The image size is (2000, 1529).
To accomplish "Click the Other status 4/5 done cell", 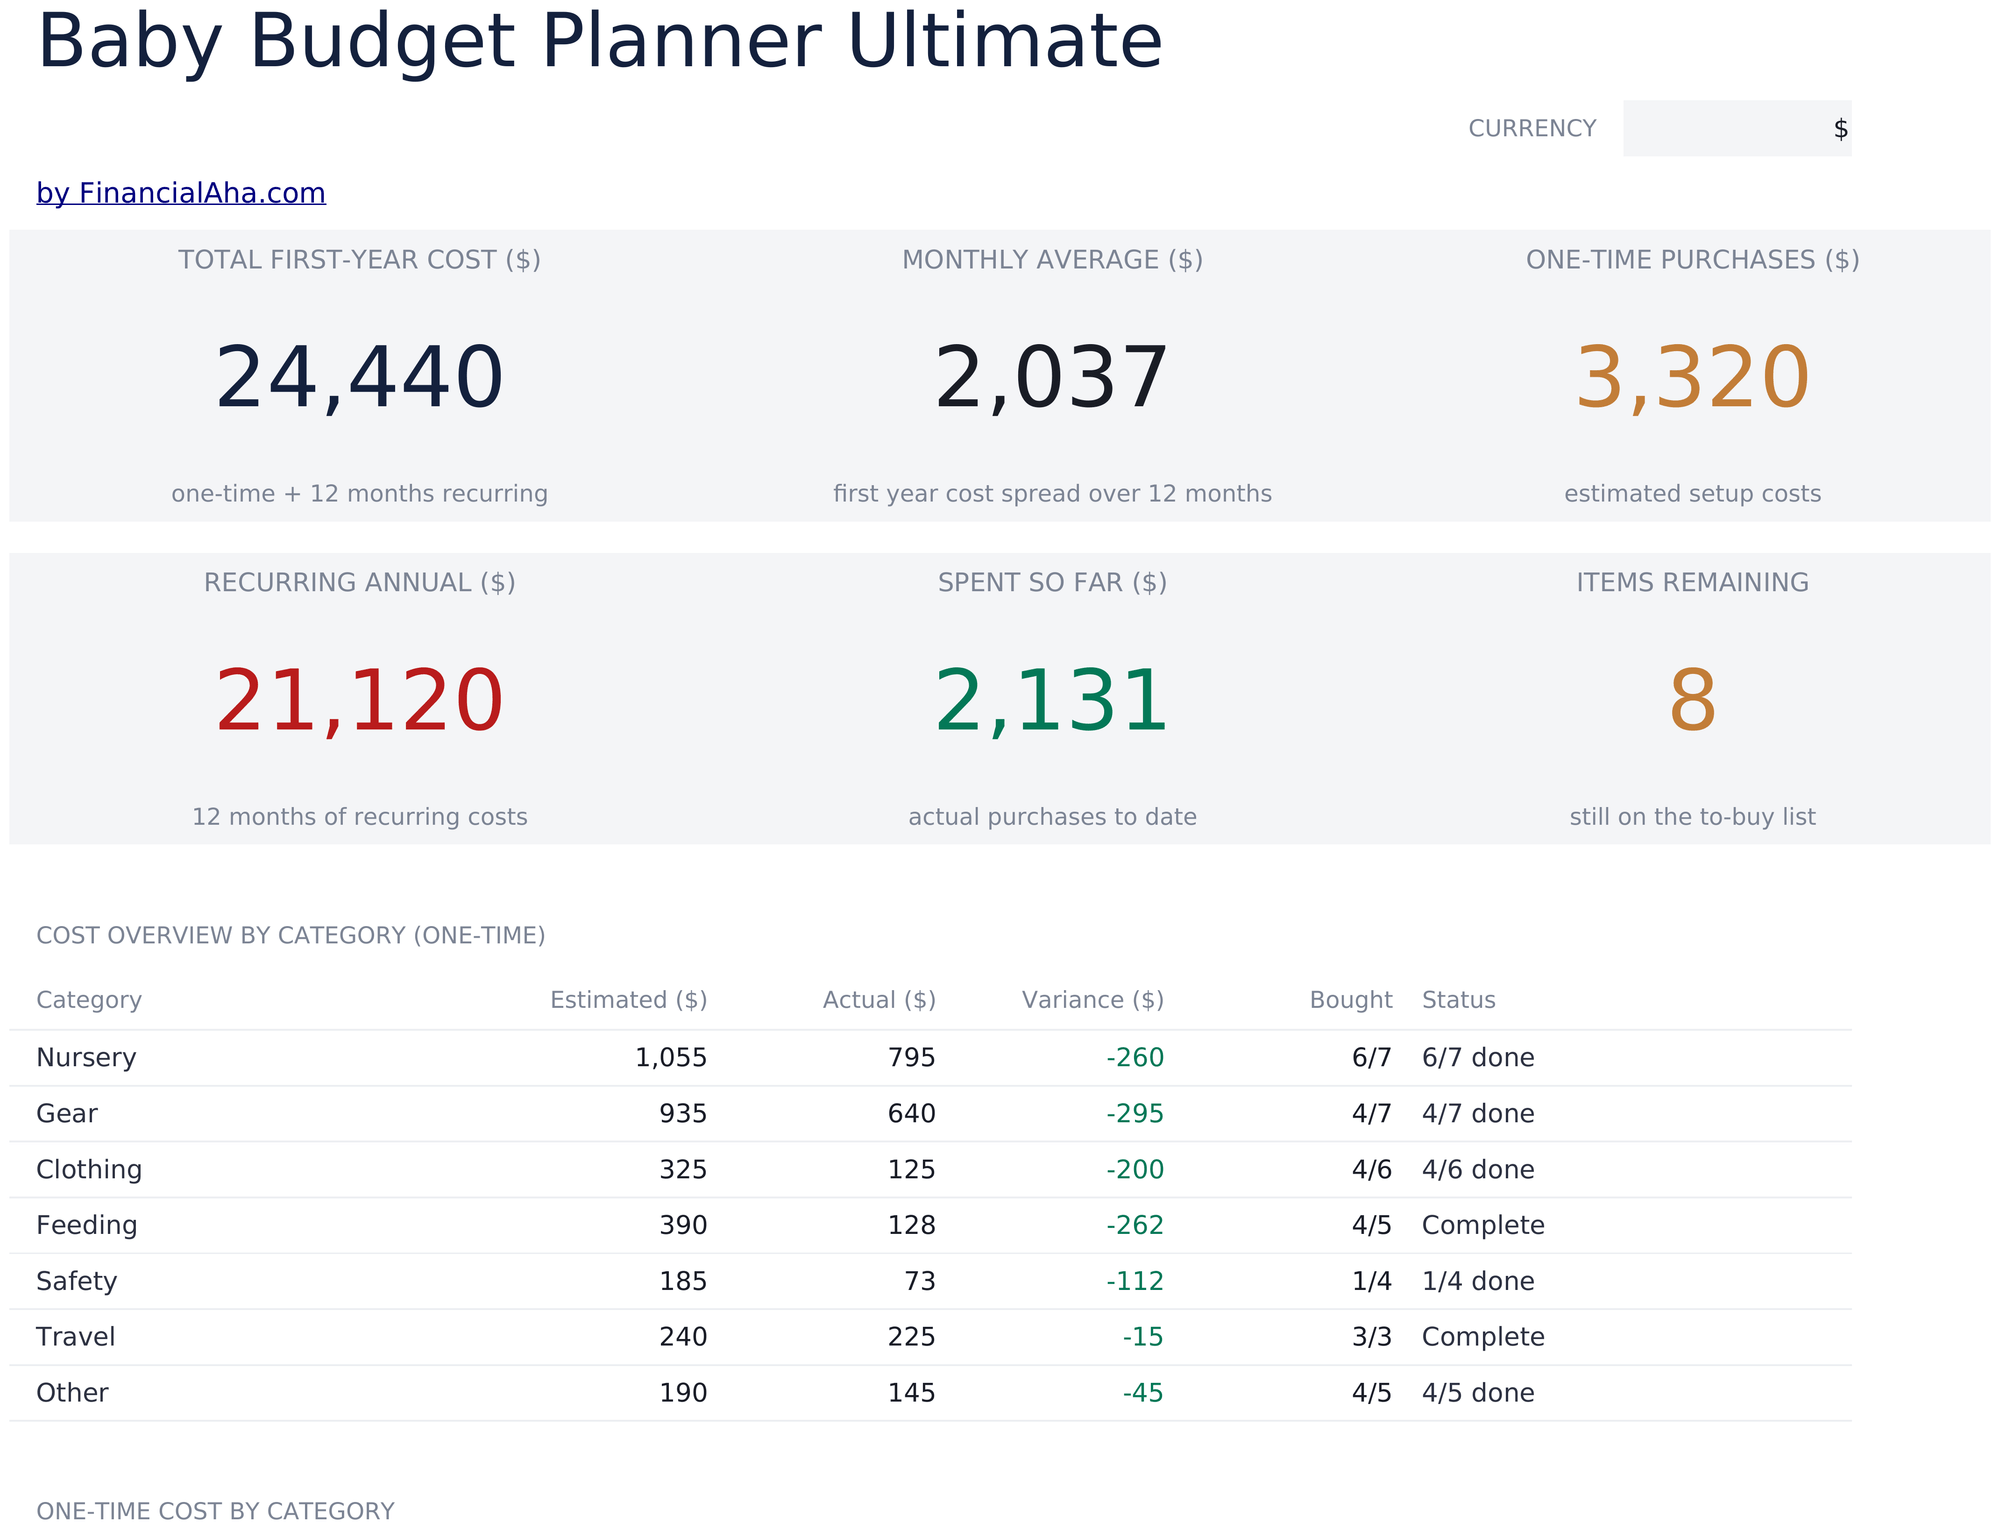I will pyautogui.click(x=1478, y=1393).
